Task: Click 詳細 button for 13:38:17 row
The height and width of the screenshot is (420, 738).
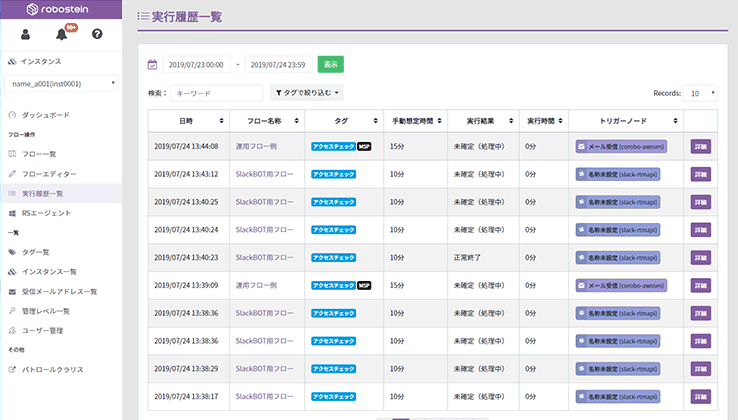Action: [x=701, y=396]
